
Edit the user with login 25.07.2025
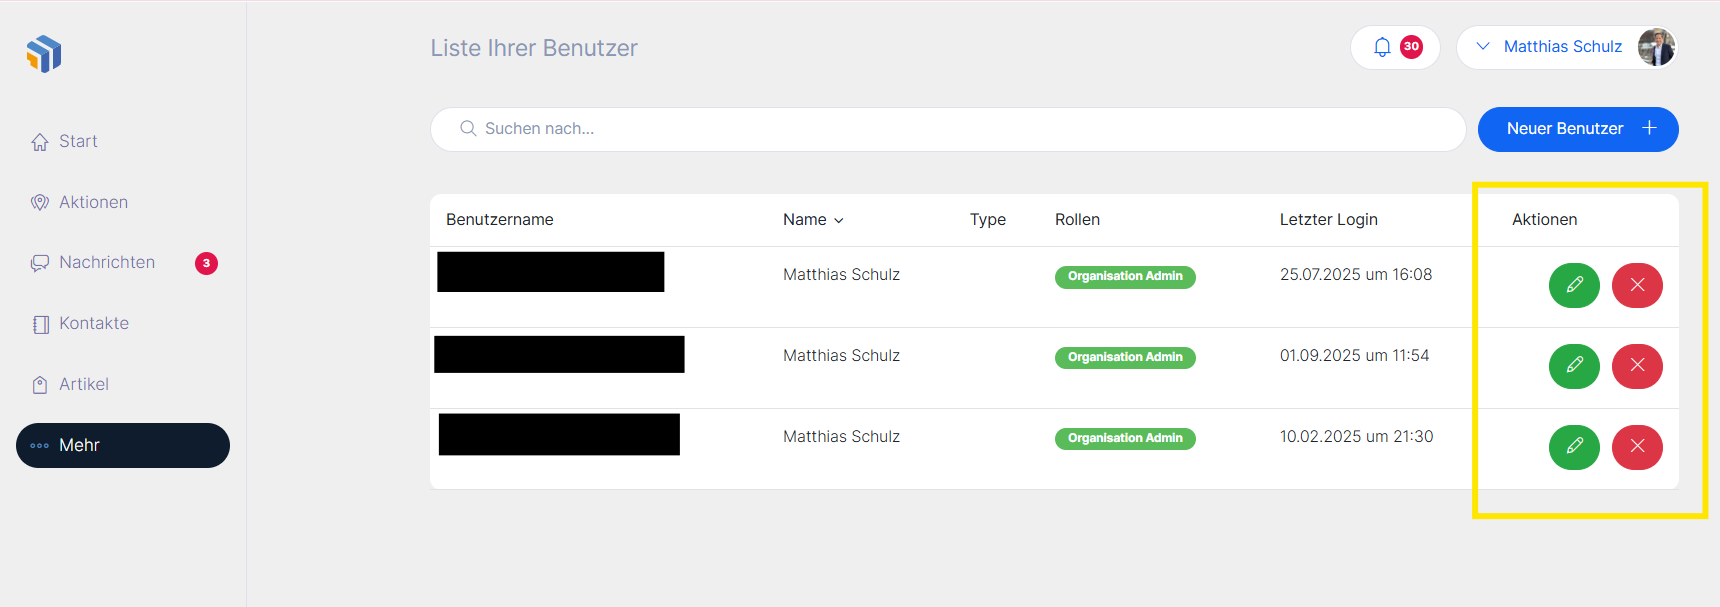1574,285
